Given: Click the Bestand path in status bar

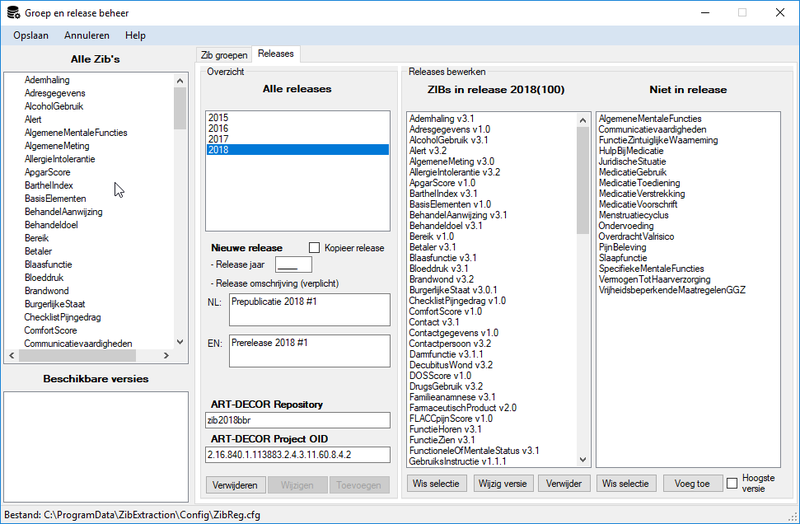Looking at the screenshot, I should coord(132,515).
